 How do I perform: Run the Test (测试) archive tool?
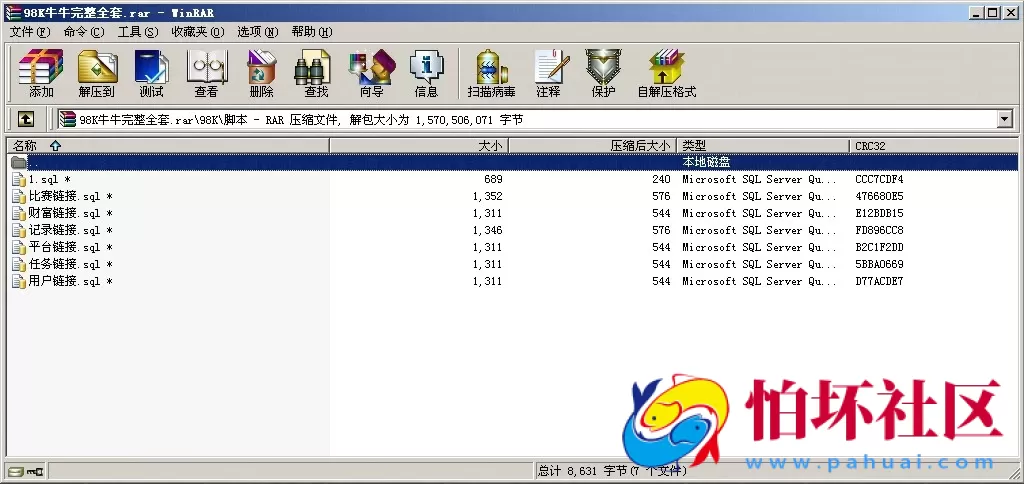[x=151, y=67]
